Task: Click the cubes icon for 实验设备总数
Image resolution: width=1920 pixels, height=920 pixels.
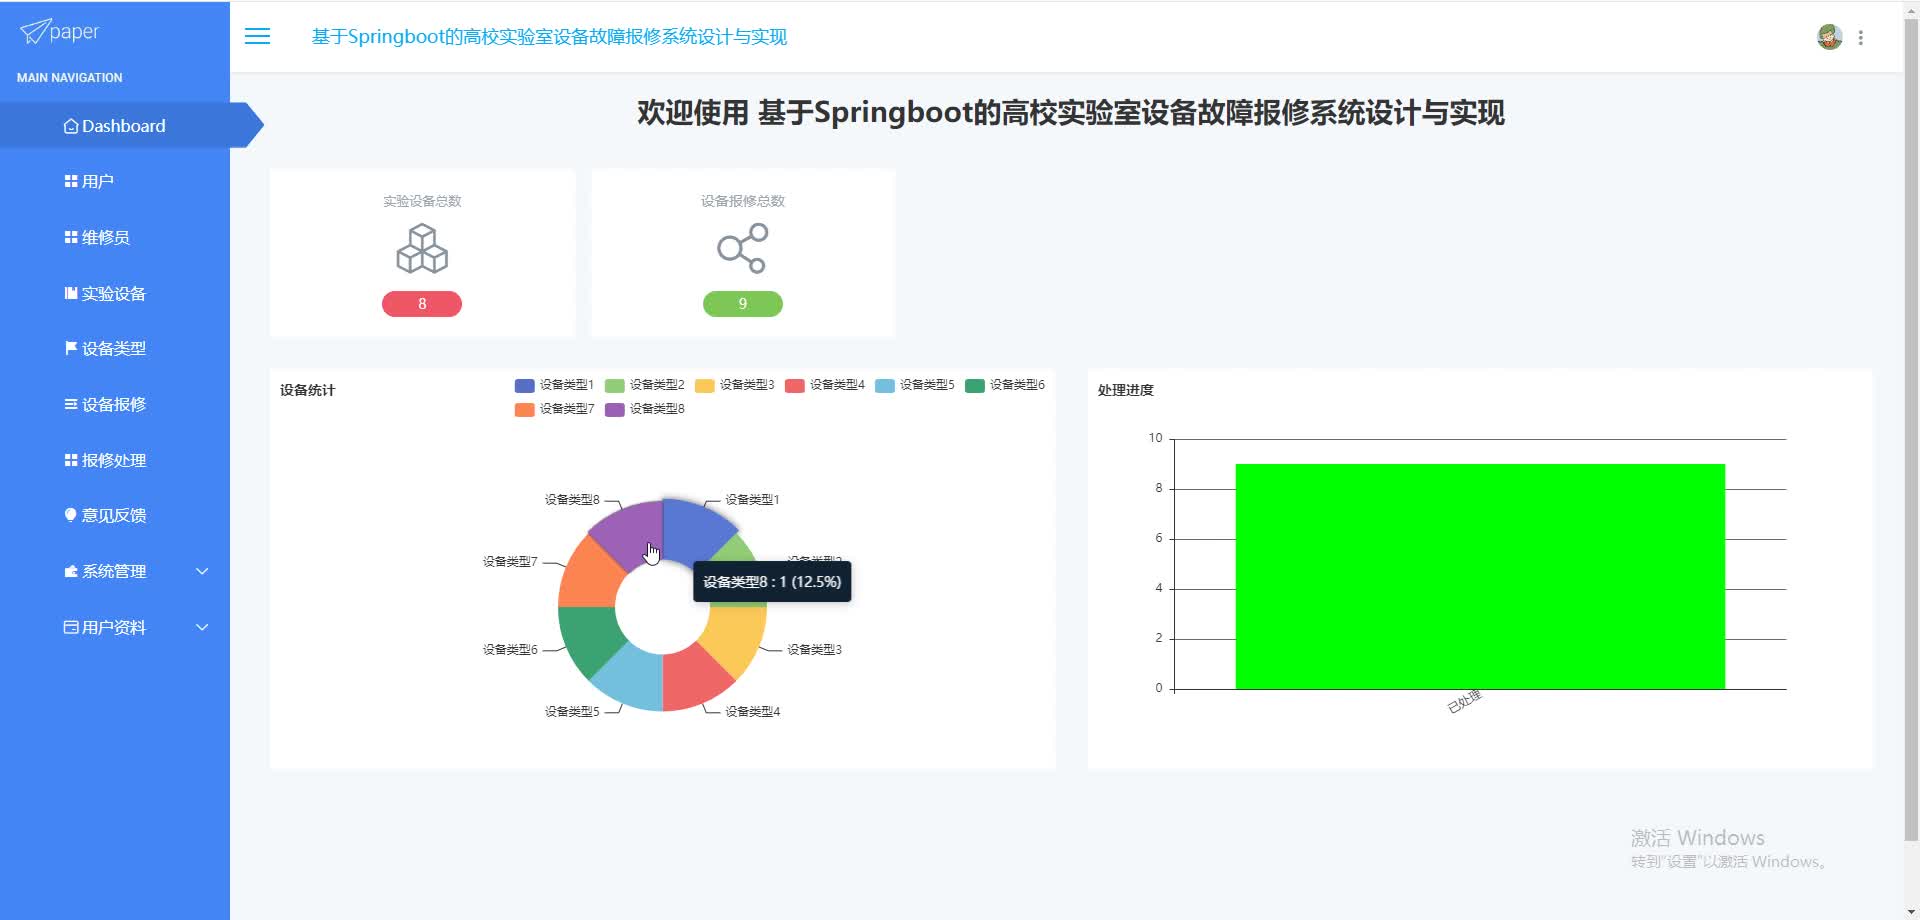Action: click(x=422, y=248)
